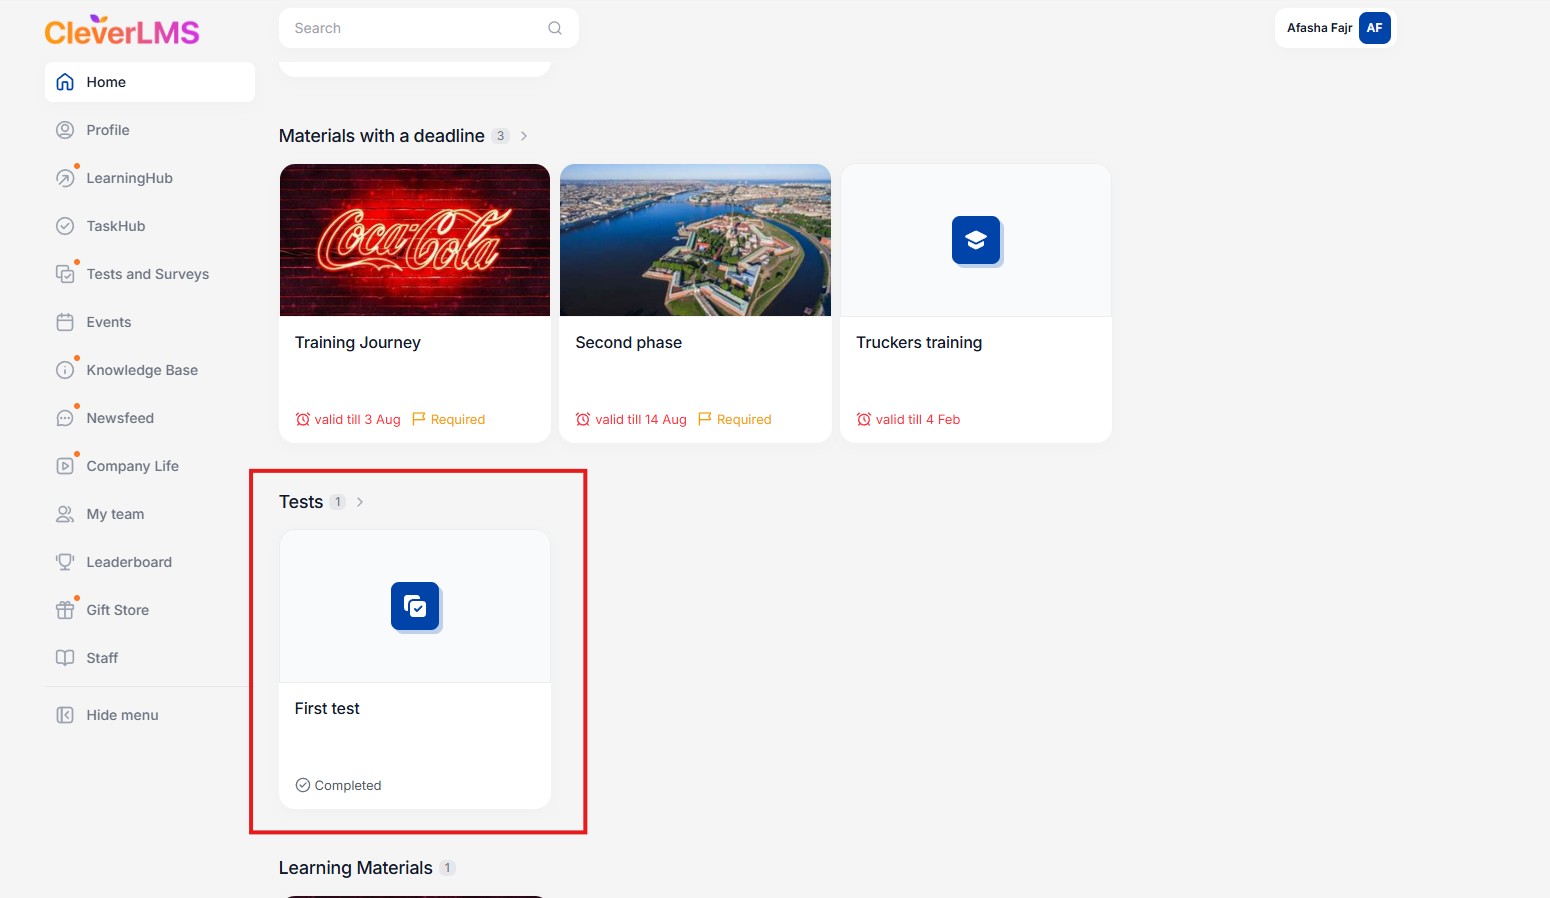Expand Materials with a deadline via chevron
The height and width of the screenshot is (898, 1550).
click(x=524, y=136)
